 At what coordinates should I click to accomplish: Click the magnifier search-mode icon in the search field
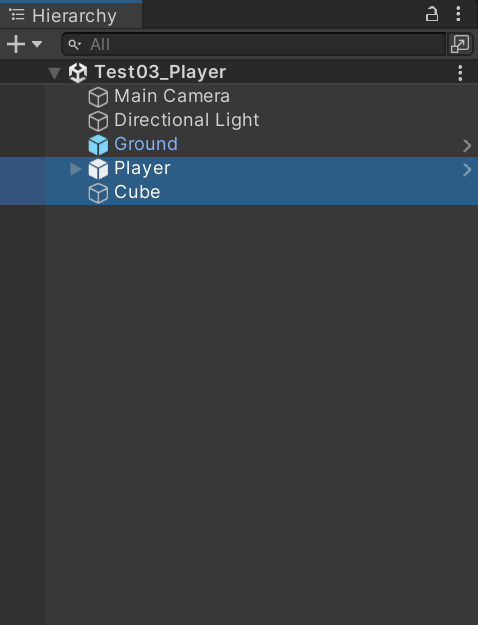[x=75, y=44]
